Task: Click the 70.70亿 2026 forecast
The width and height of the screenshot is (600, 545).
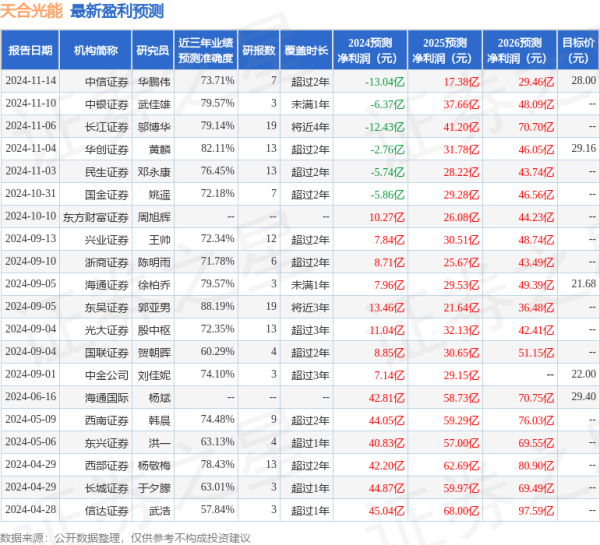Action: pos(536,127)
